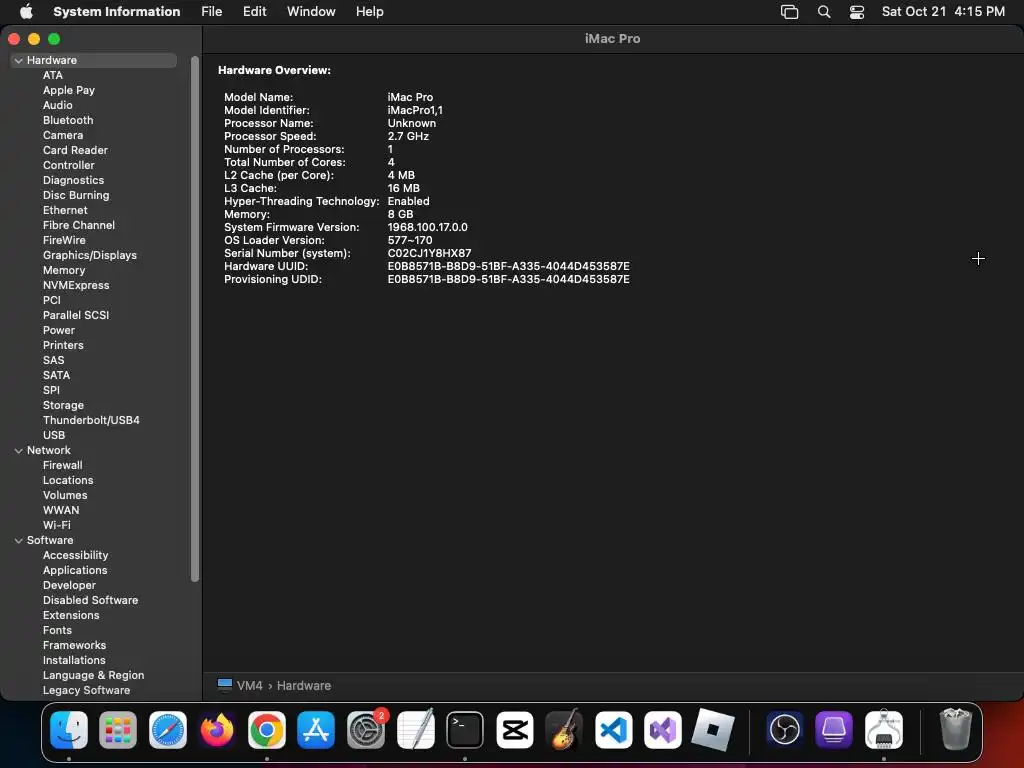The image size is (1024, 768).
Task: Launch Safari from the Dock
Action: (x=168, y=729)
